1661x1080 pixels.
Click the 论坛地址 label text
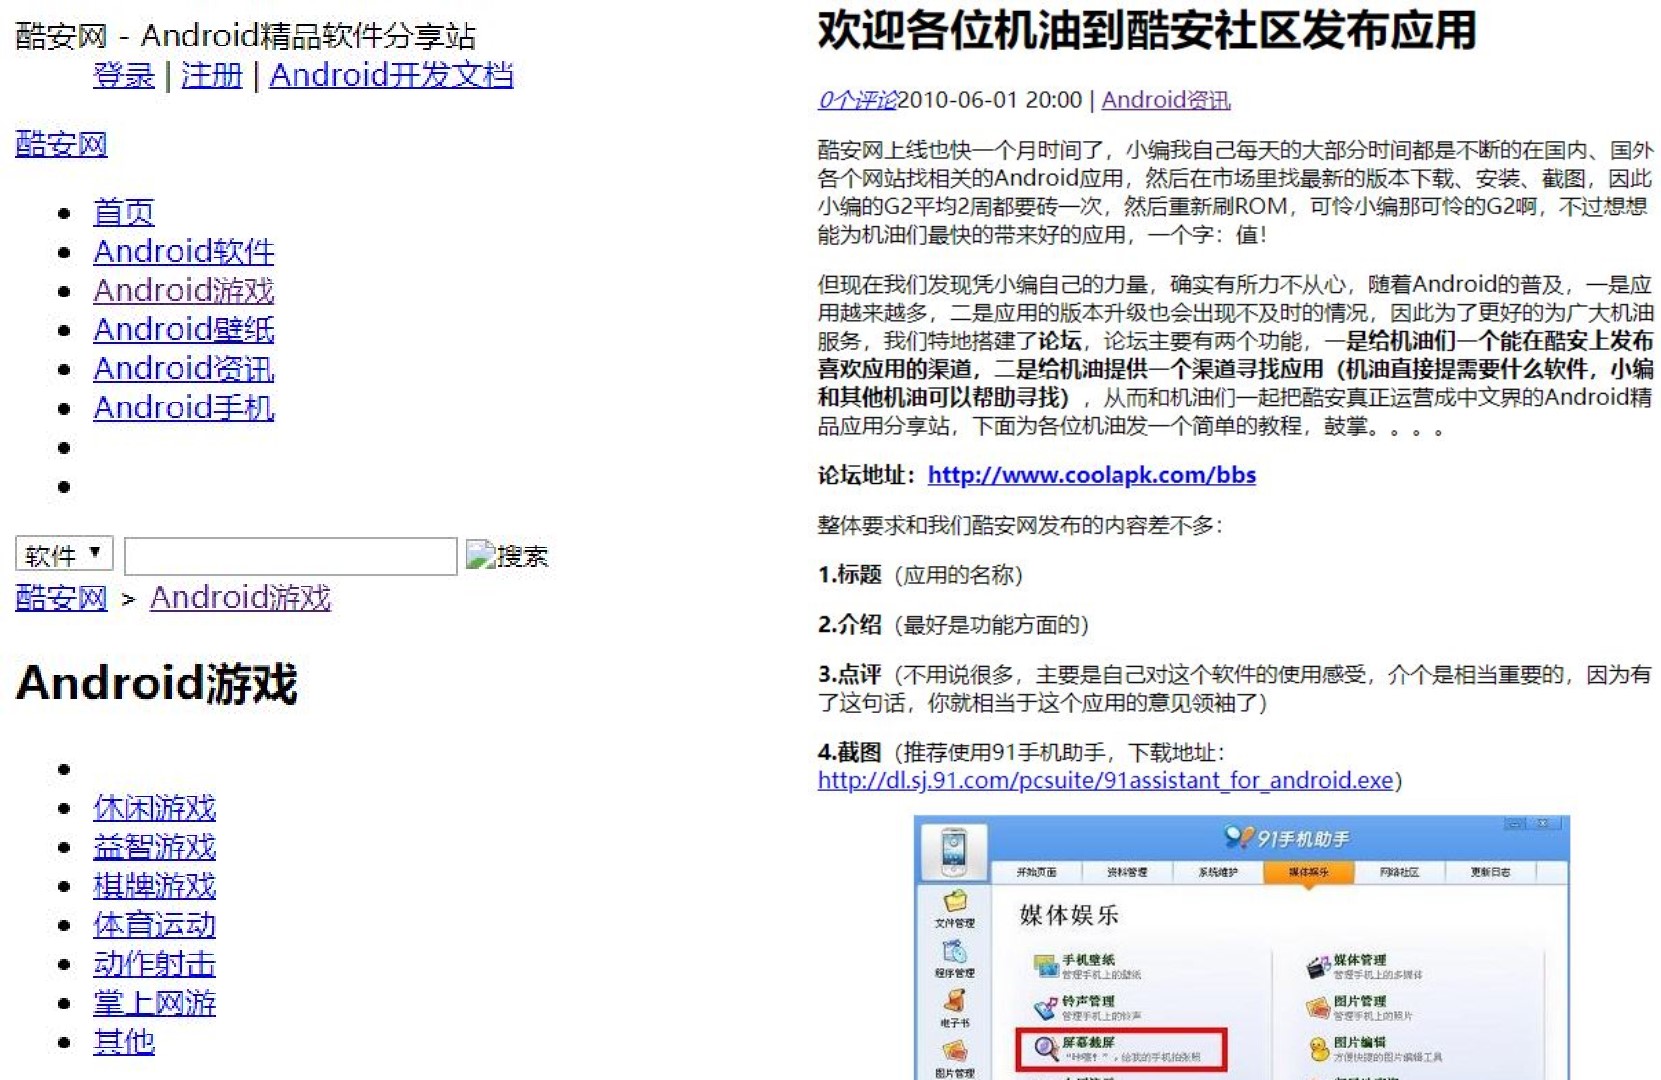pyautogui.click(x=867, y=475)
